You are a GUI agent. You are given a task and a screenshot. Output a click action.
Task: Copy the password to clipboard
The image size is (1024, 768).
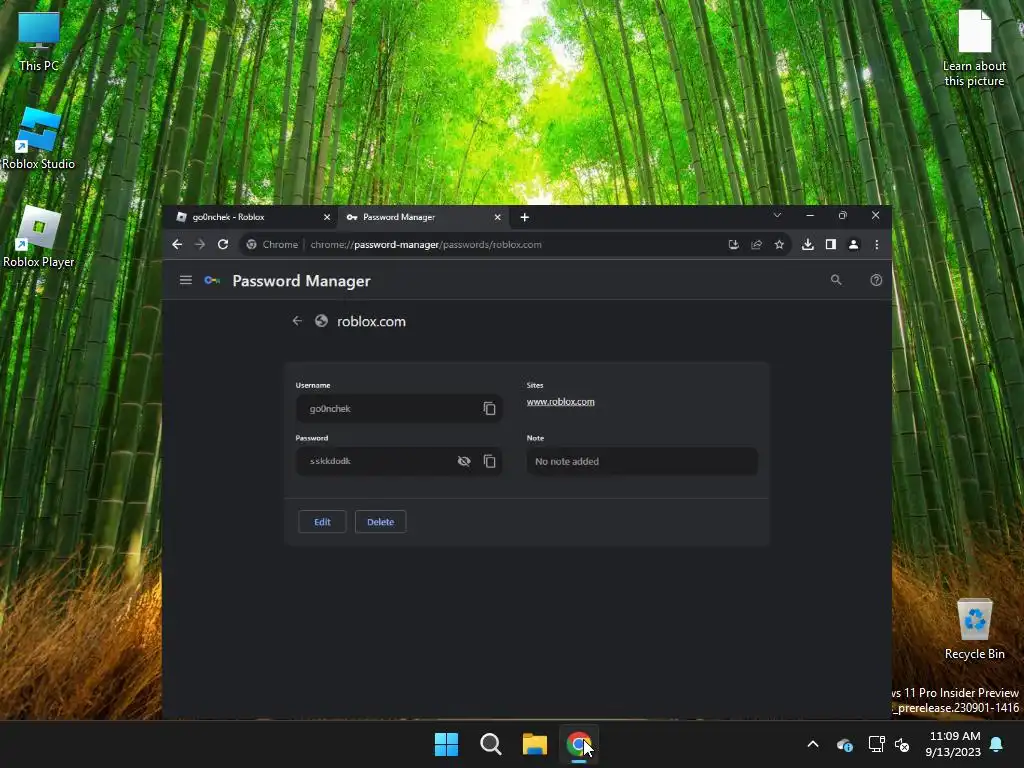(x=489, y=461)
